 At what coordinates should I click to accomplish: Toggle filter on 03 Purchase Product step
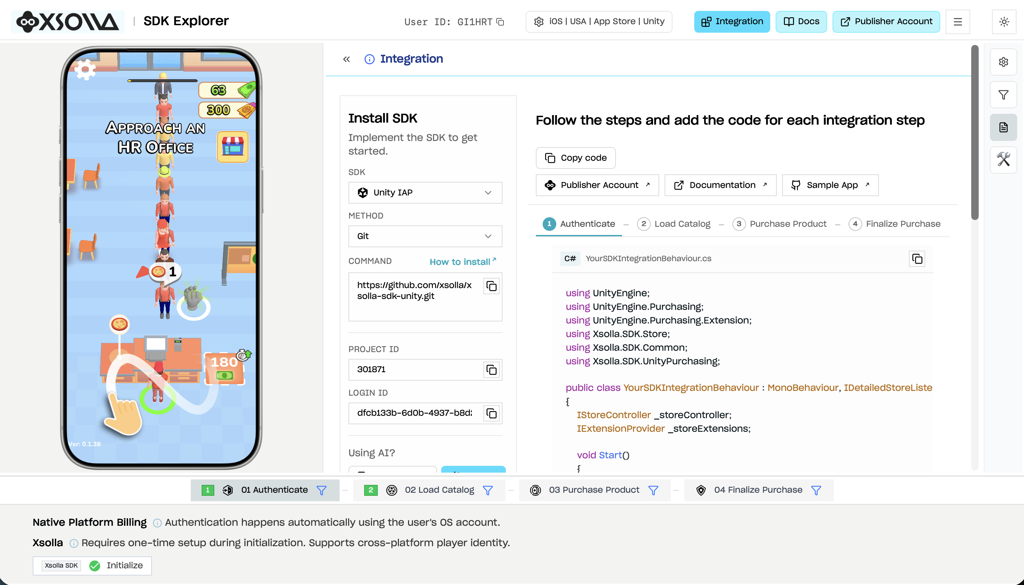point(653,490)
